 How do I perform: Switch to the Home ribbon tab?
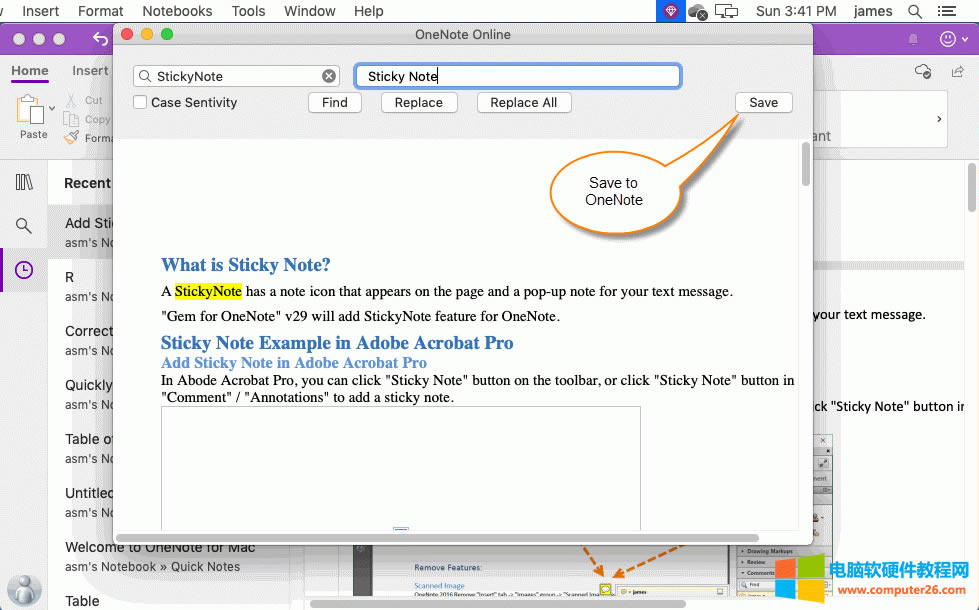pos(30,71)
